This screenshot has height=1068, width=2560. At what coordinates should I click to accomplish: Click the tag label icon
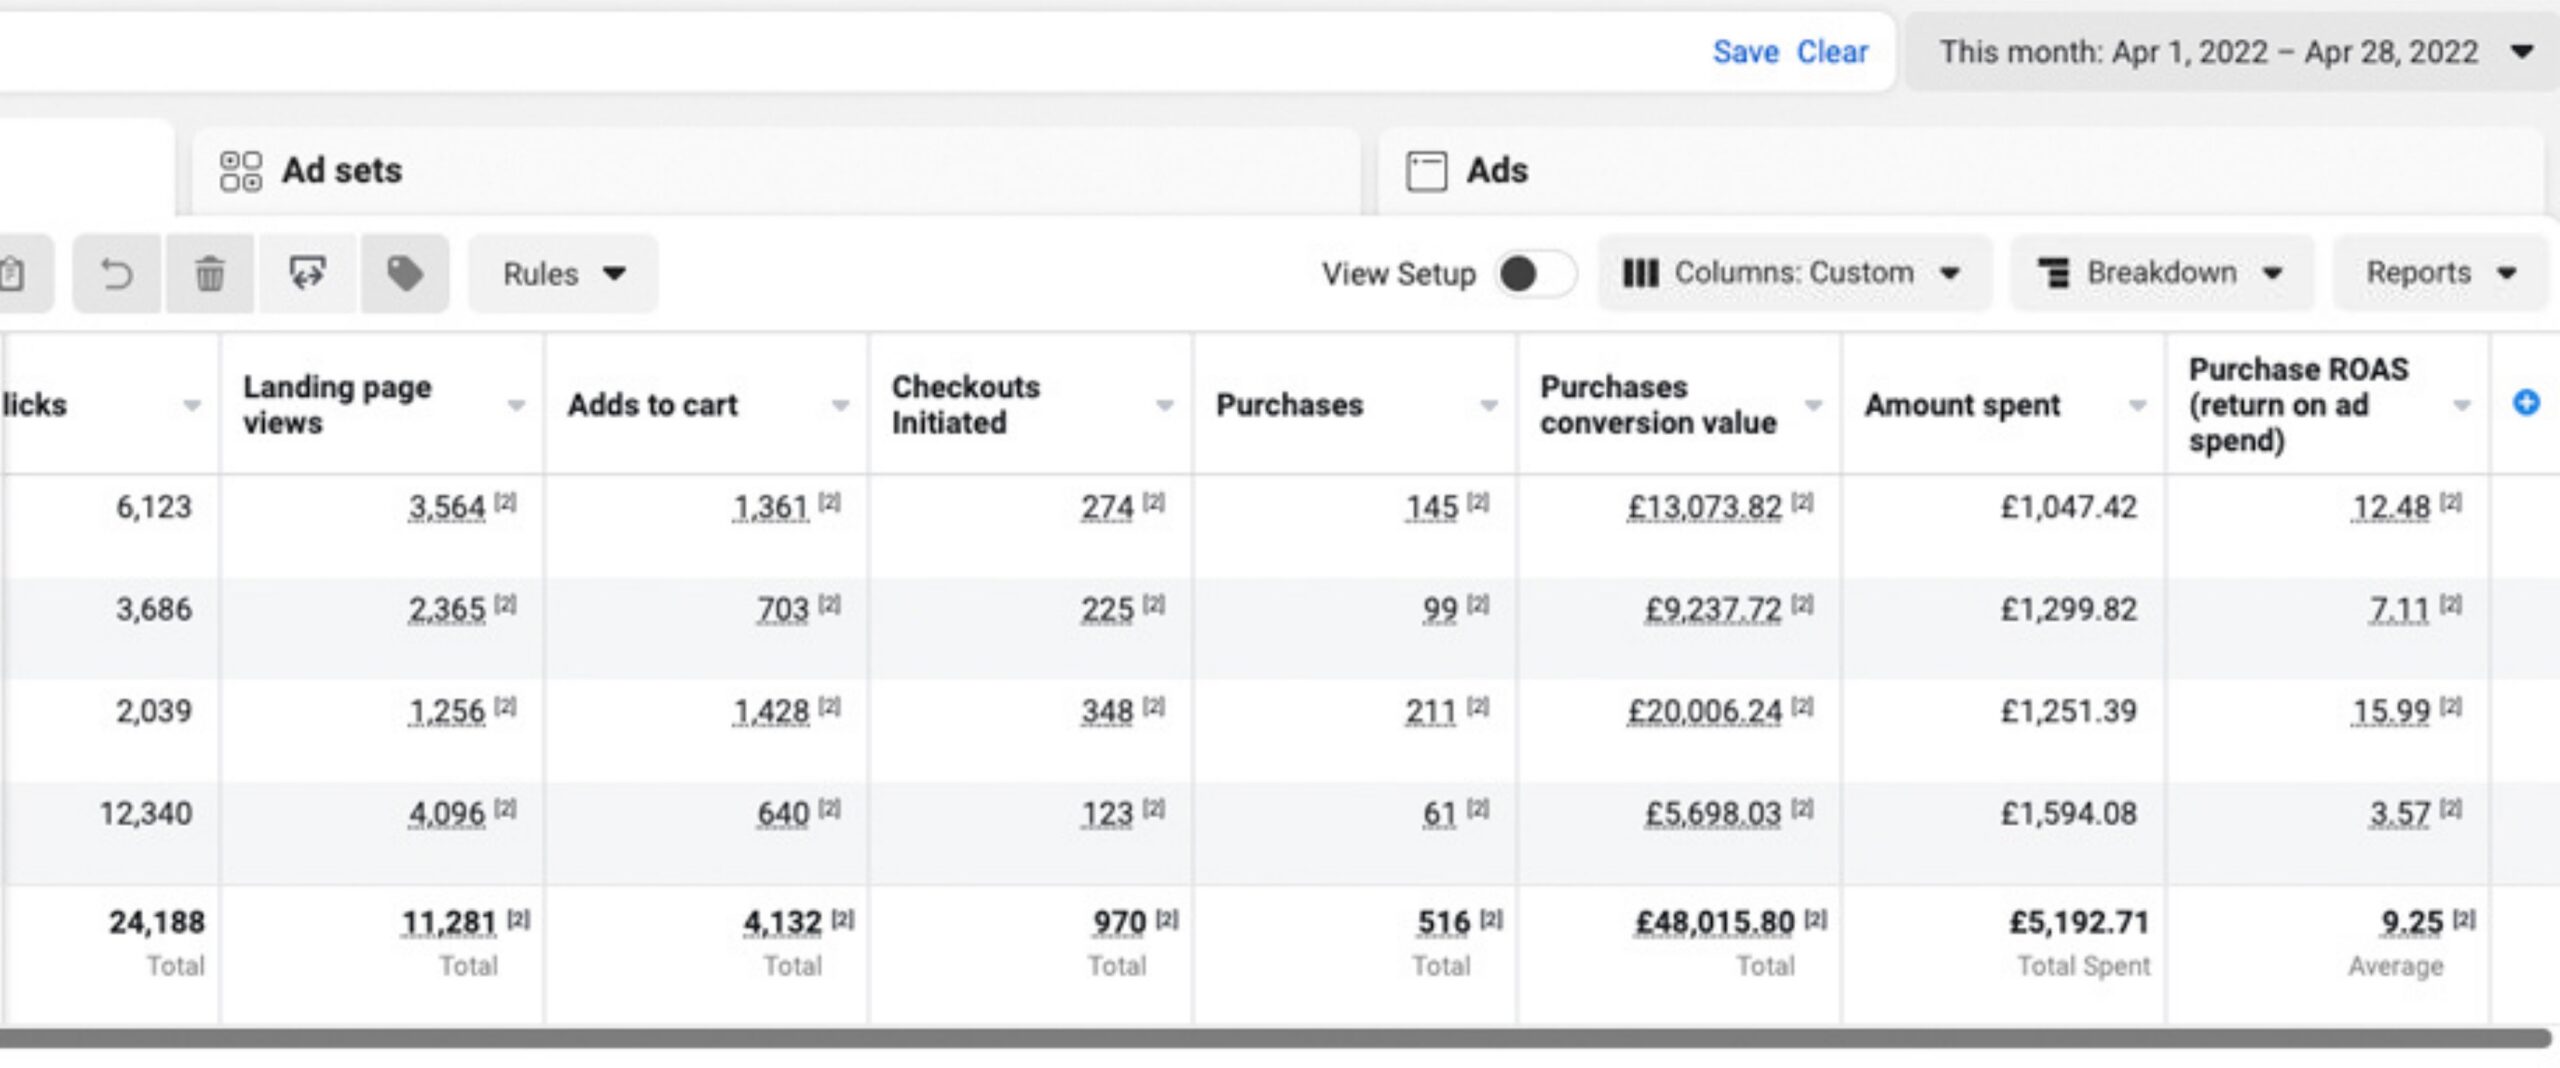tap(405, 273)
